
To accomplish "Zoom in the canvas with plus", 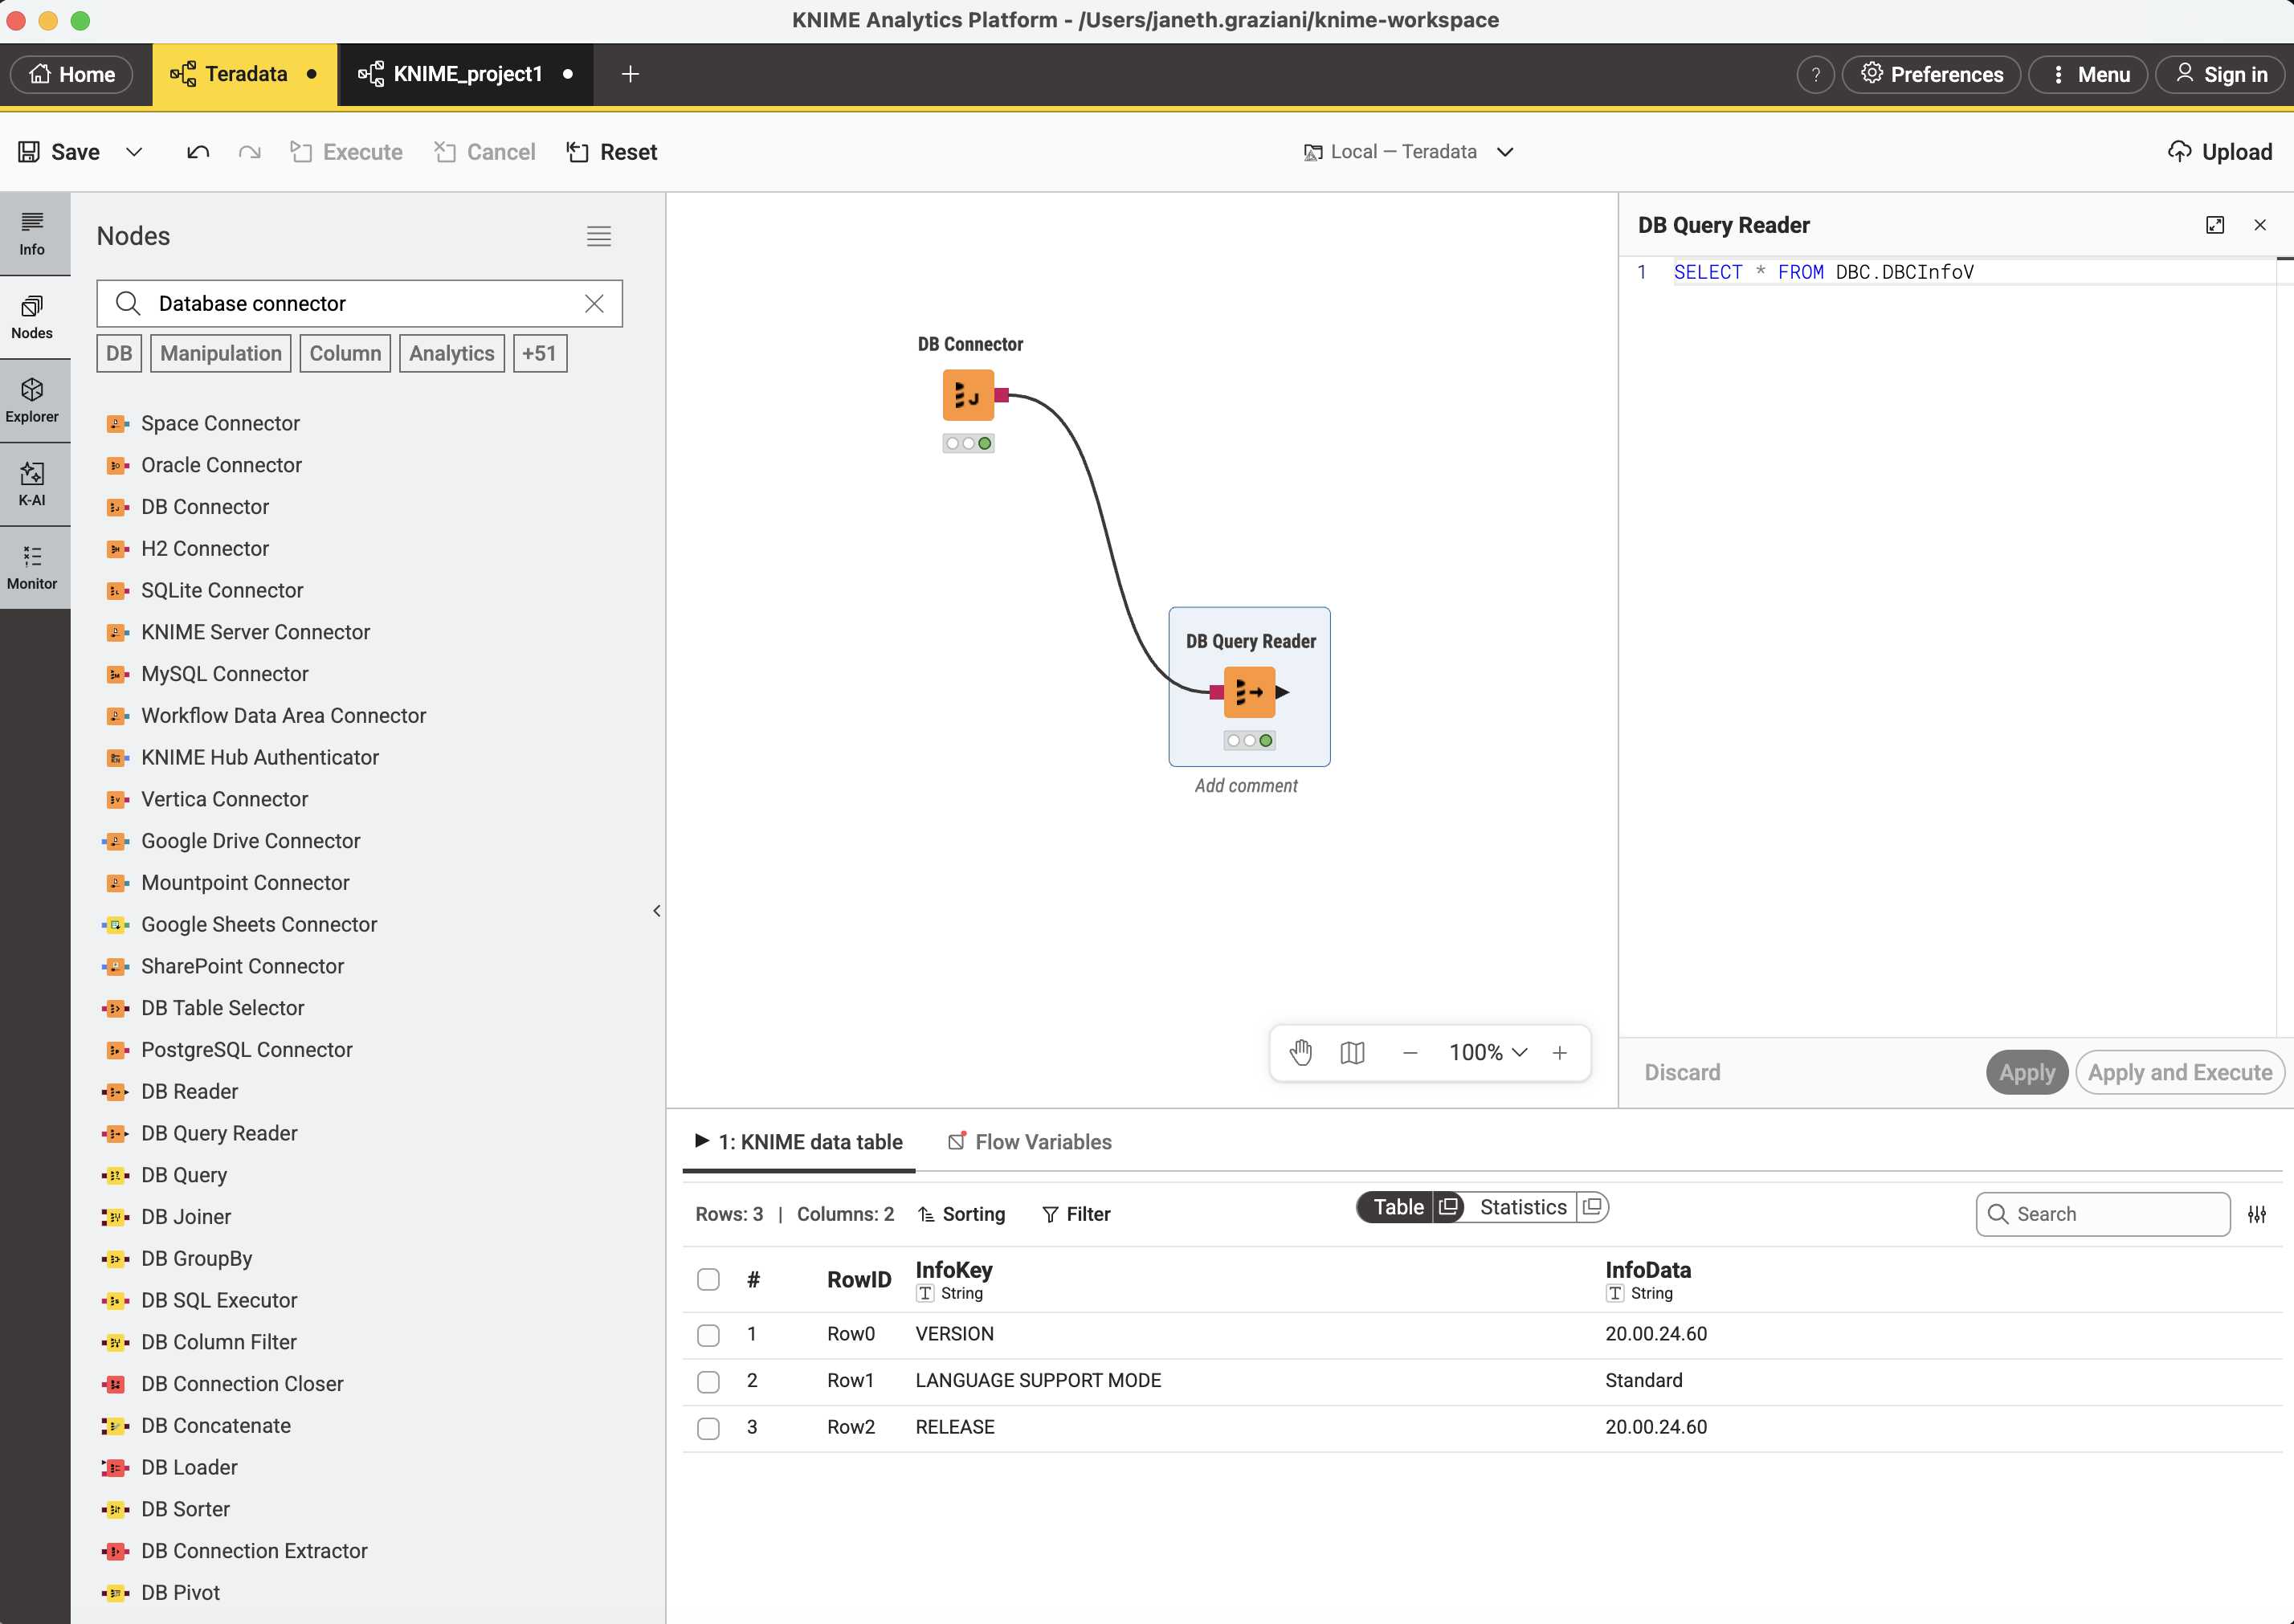I will click(x=1560, y=1052).
